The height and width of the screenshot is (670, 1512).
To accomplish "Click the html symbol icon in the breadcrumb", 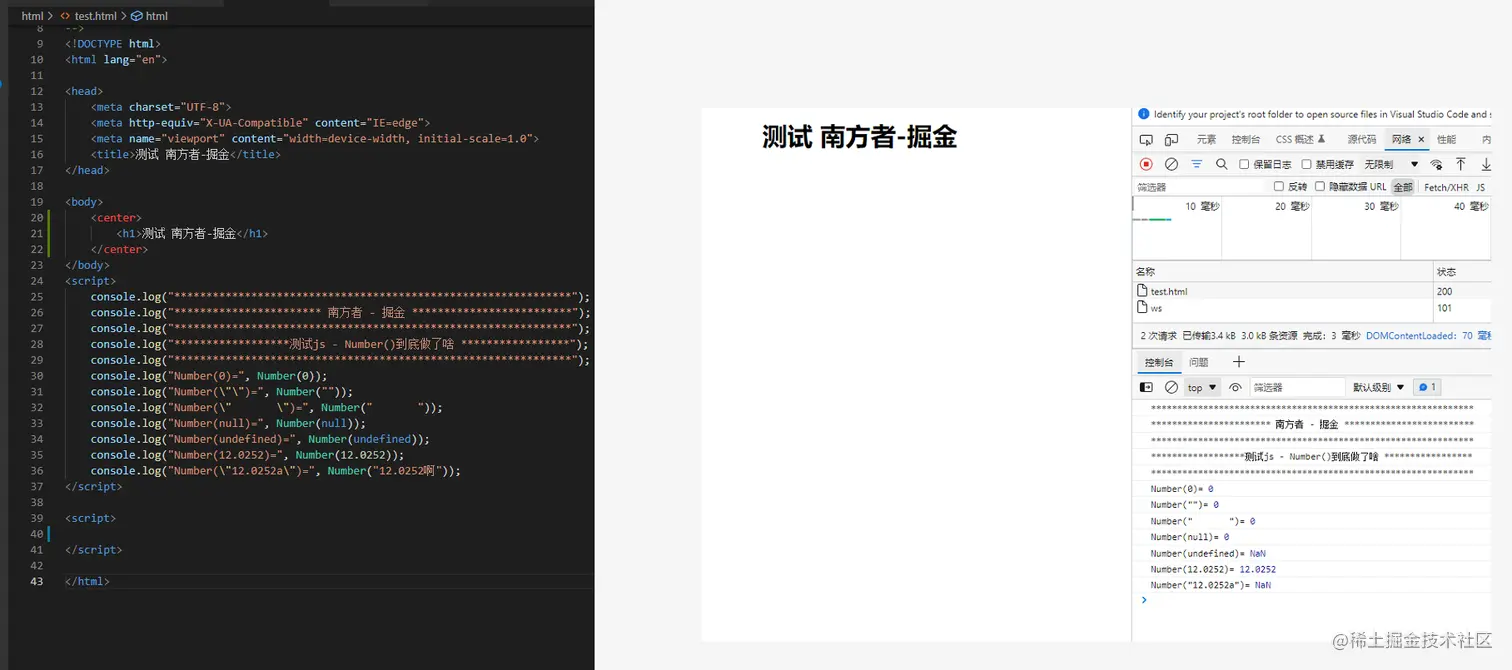I will pos(136,16).
